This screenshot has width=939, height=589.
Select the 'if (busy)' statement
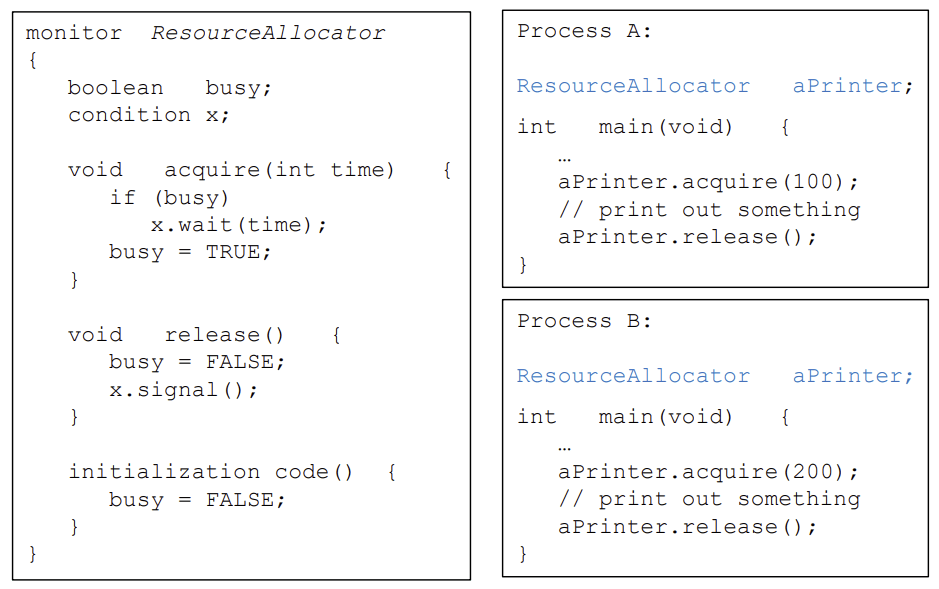point(169,198)
